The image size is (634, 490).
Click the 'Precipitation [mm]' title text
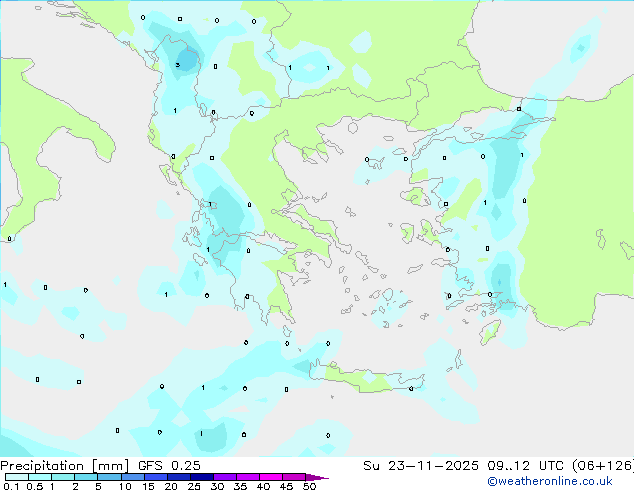pos(65,466)
